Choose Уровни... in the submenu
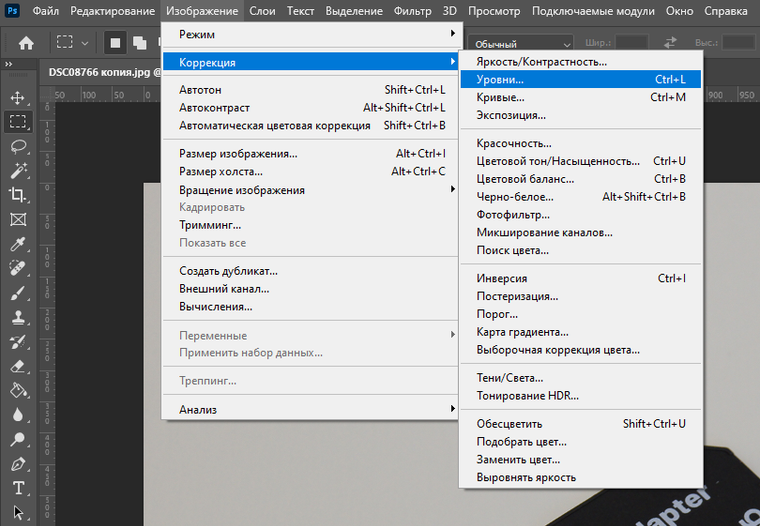This screenshot has height=526, width=760. pos(581,79)
